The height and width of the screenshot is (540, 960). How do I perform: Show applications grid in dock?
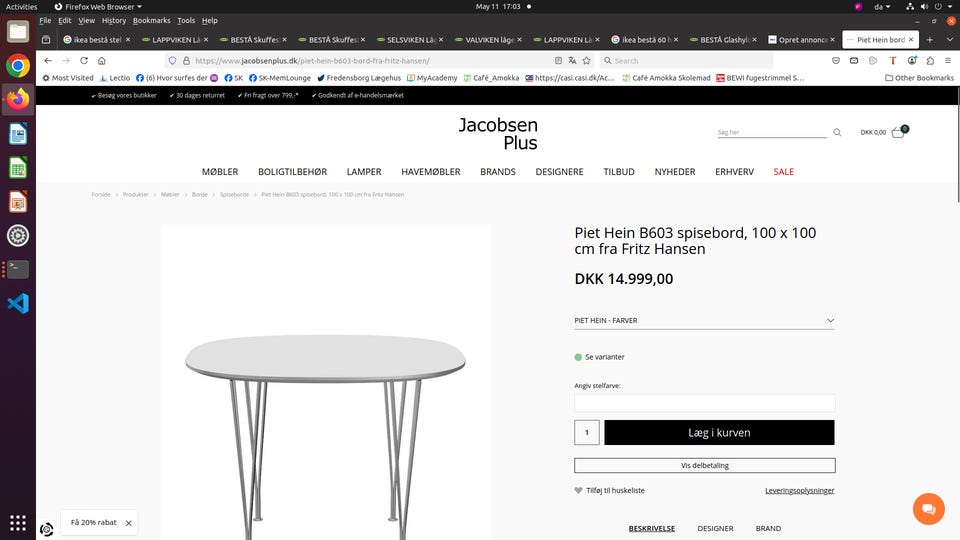pyautogui.click(x=18, y=523)
